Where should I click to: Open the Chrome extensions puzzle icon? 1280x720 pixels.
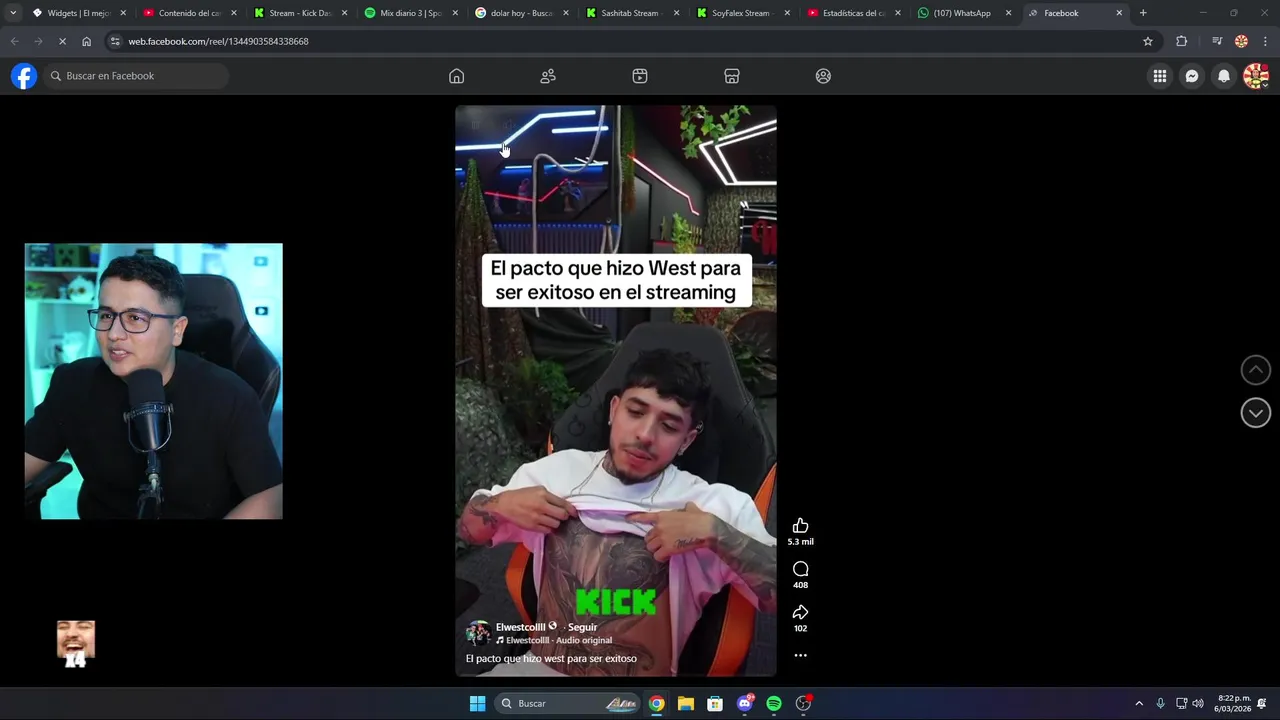[x=1182, y=41]
